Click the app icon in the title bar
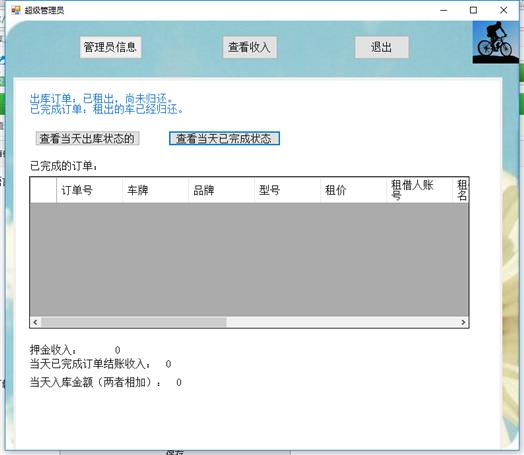The height and width of the screenshot is (455, 524). point(15,10)
